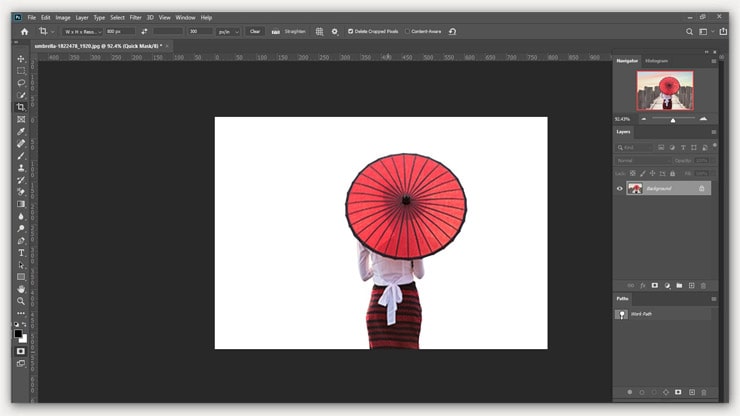
Task: Select the Move tool
Action: pos(21,59)
